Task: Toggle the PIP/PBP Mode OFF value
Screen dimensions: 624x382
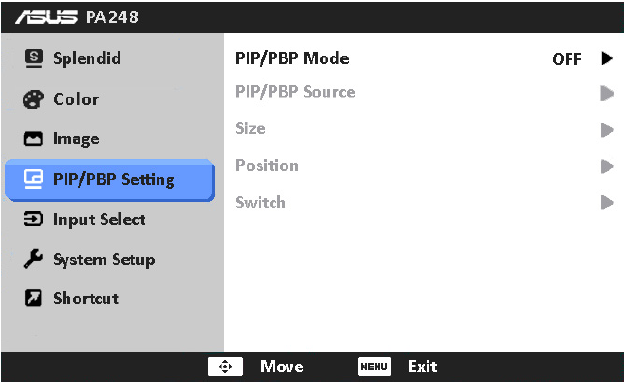Action: (567, 59)
